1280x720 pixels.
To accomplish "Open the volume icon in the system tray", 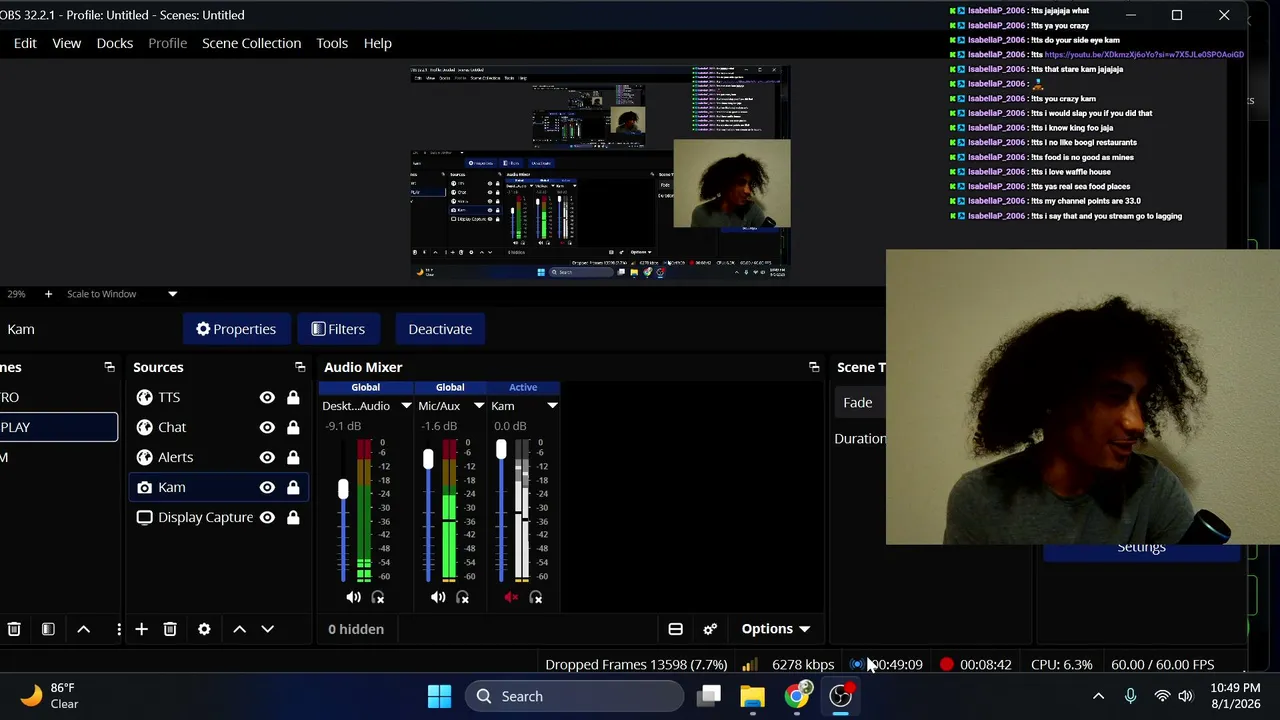I will pos(1186,696).
